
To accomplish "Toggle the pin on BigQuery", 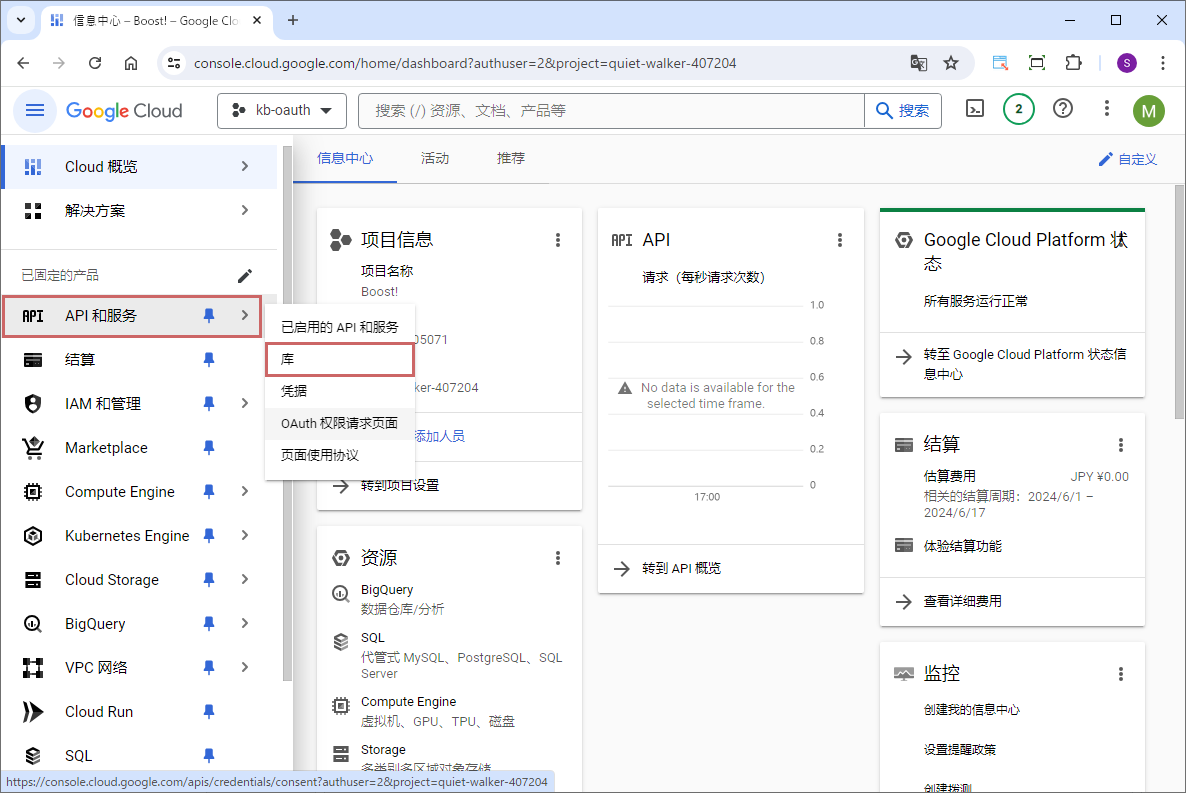I will (x=209, y=624).
